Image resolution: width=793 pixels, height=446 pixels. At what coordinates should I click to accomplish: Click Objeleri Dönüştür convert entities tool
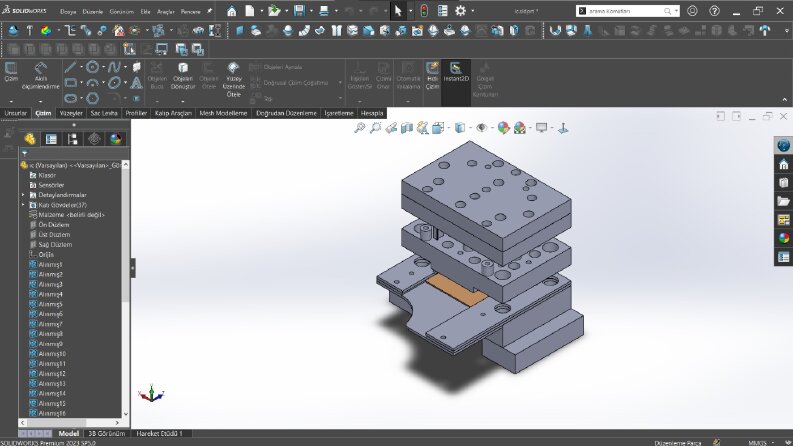tap(183, 76)
